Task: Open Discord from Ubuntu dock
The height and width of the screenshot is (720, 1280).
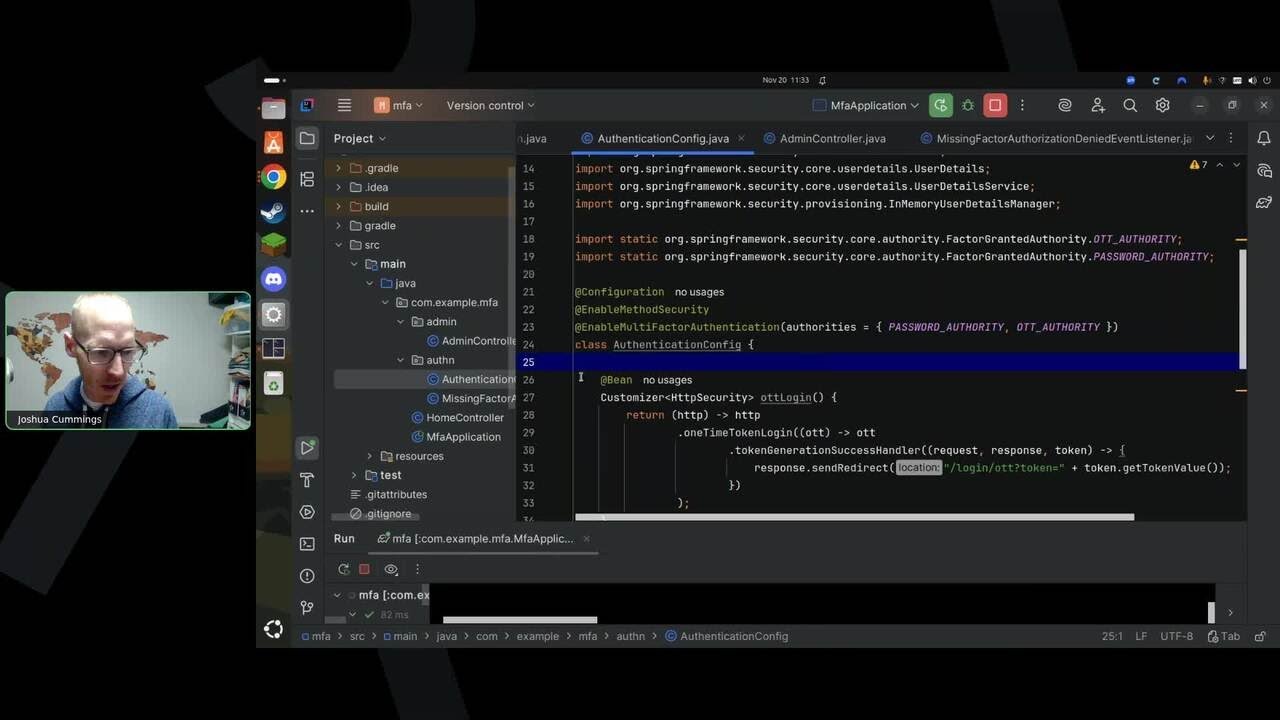Action: click(273, 279)
